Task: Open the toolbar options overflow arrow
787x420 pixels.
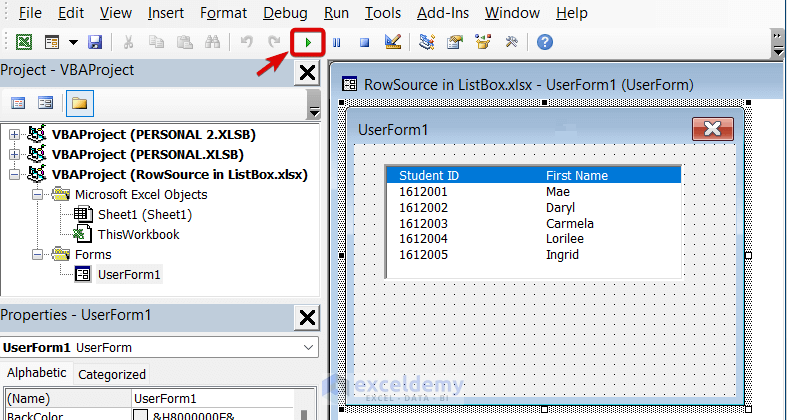Action: tap(778, 44)
